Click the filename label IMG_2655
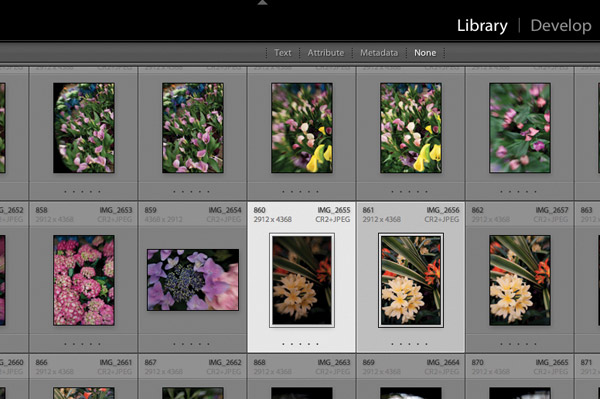Screen dimensions: 600x399 (x=334, y=210)
